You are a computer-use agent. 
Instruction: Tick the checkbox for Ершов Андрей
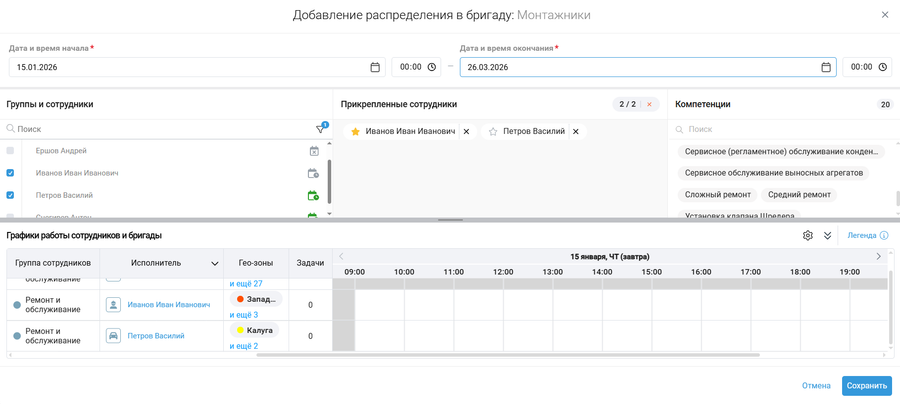click(x=11, y=151)
